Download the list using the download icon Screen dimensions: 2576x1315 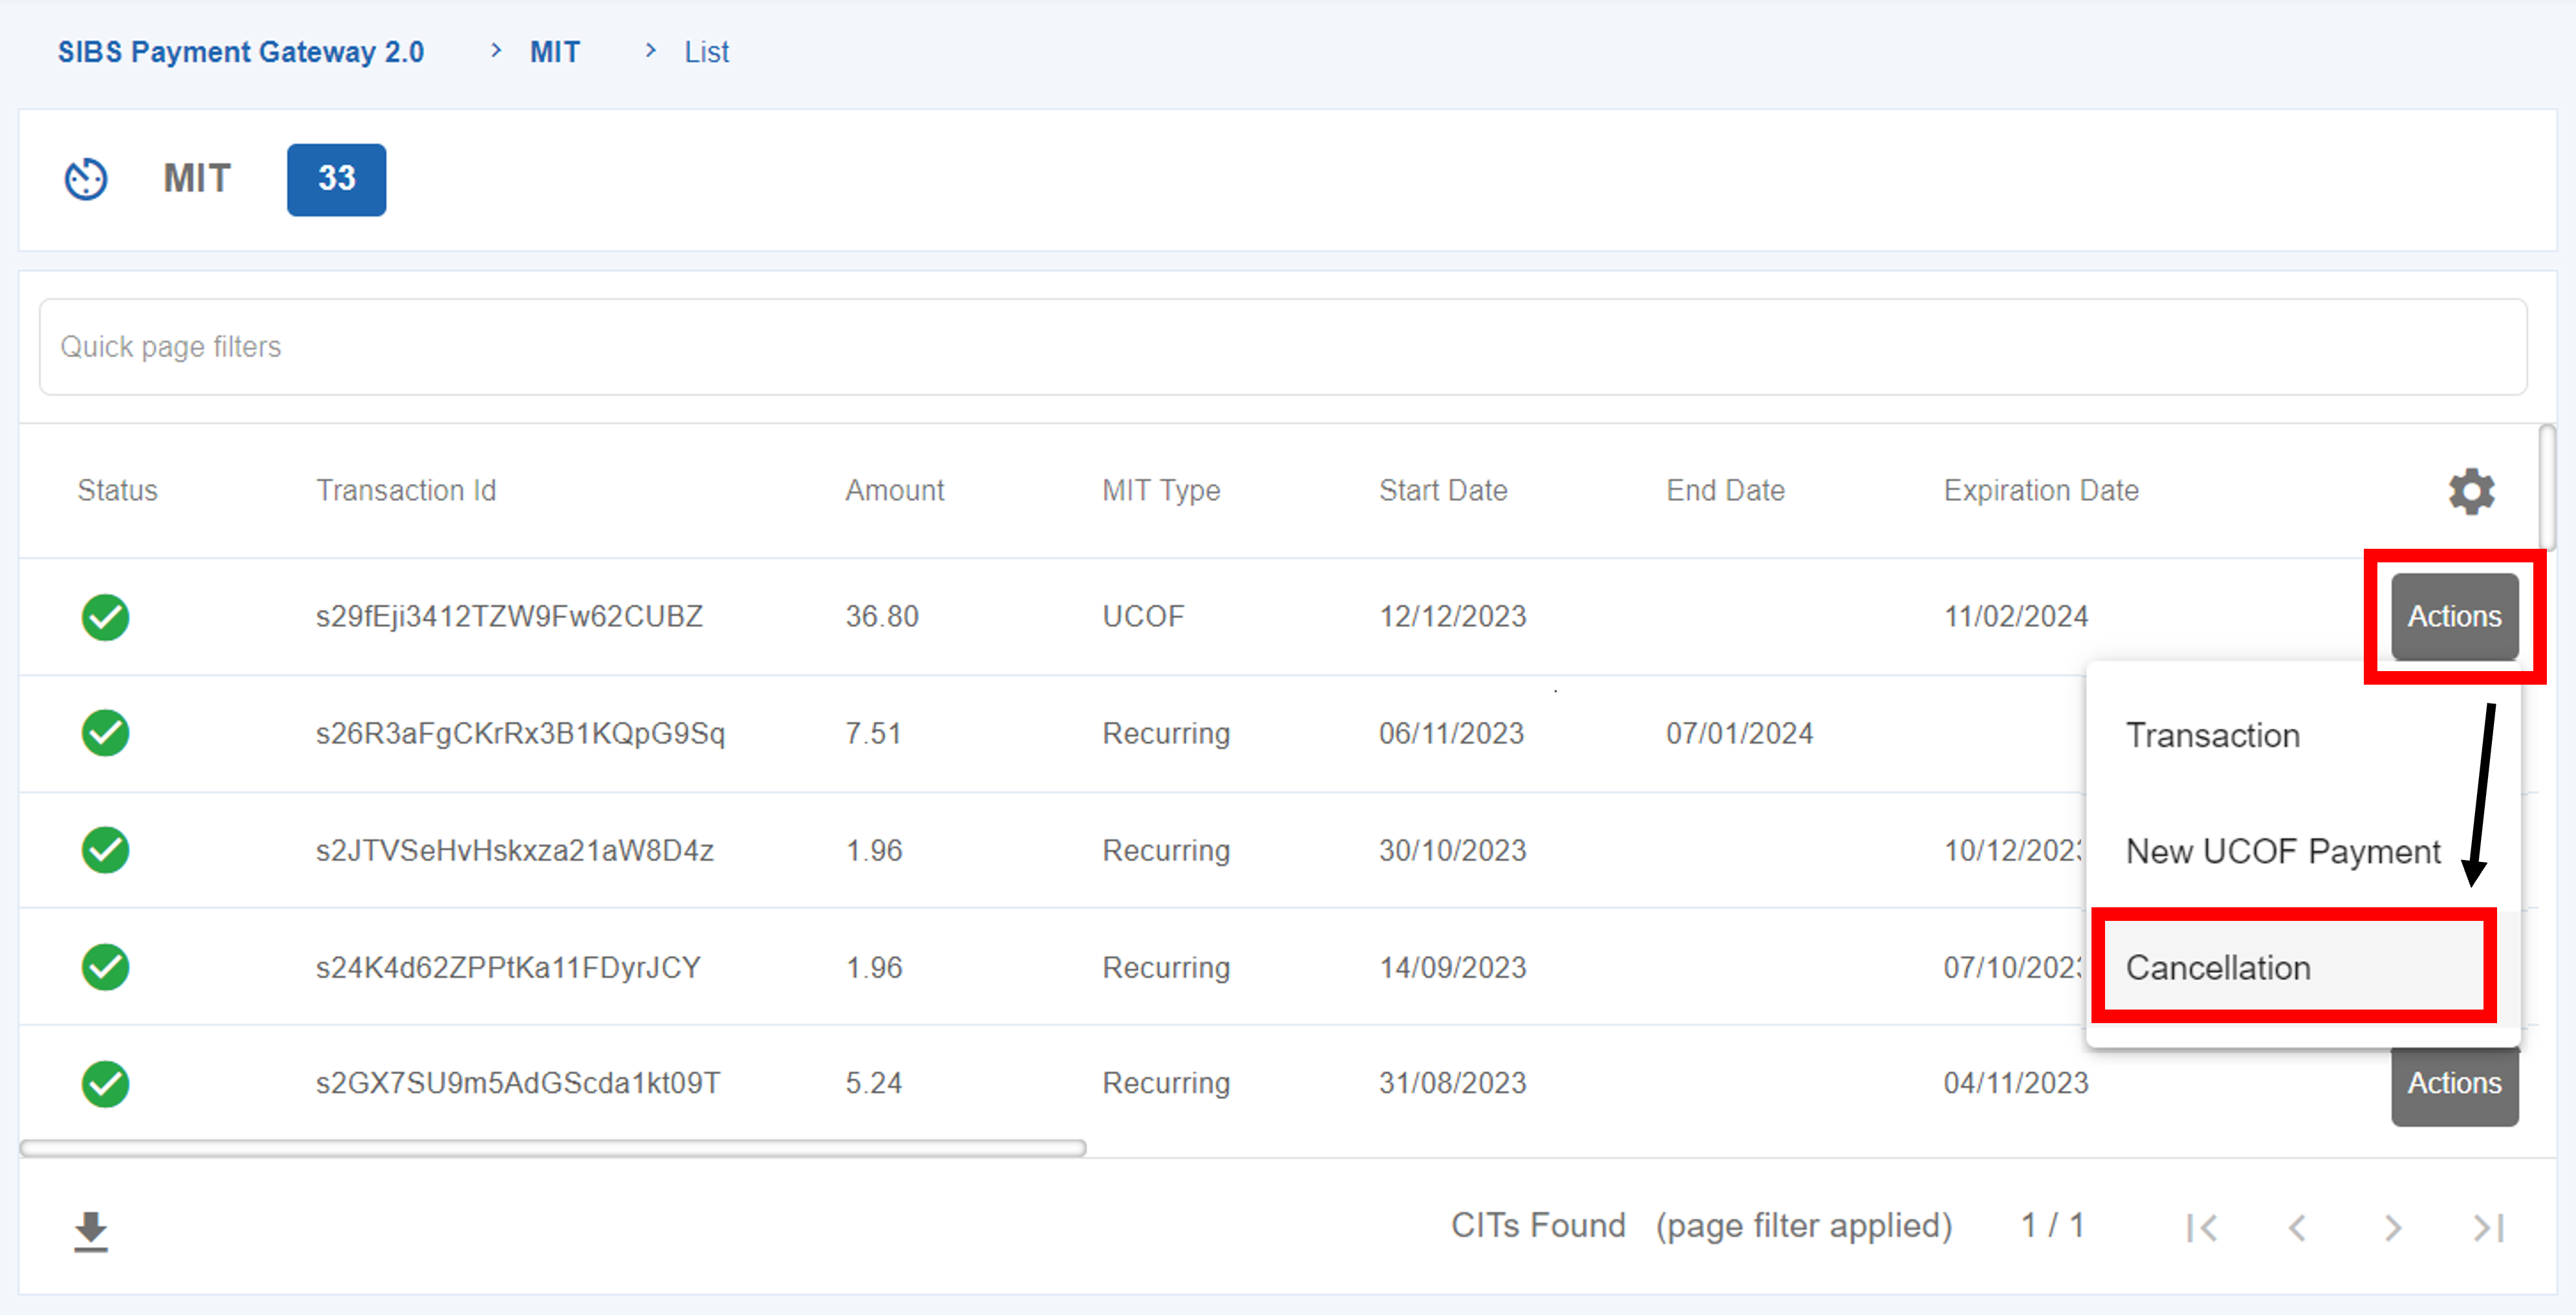tap(91, 1230)
